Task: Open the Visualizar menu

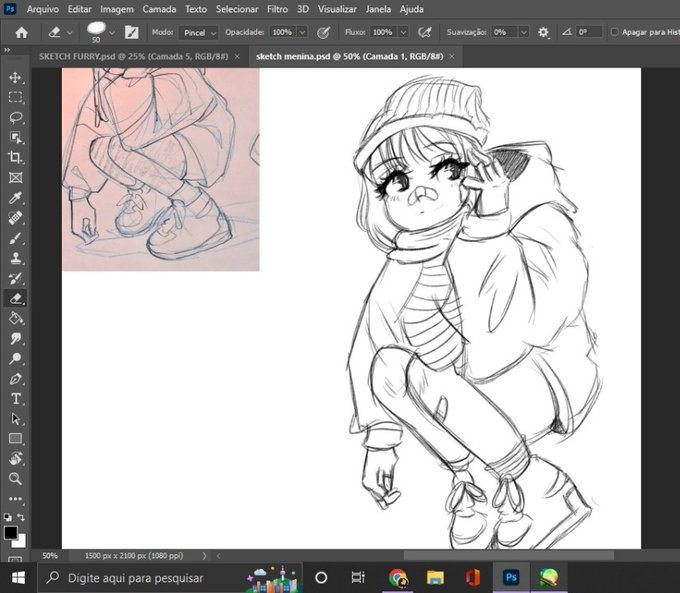Action: pos(337,9)
